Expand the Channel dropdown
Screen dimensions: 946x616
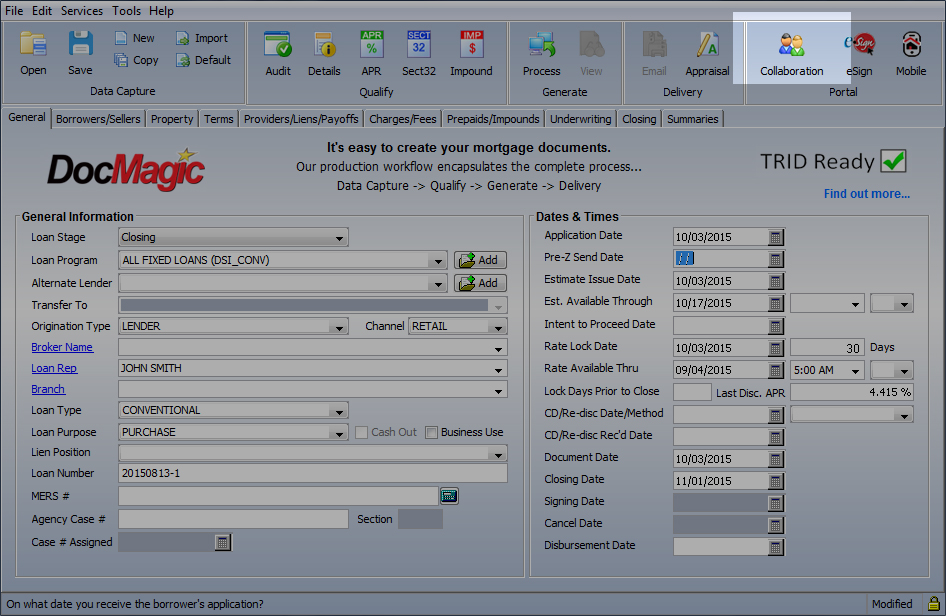pyautogui.click(x=497, y=327)
